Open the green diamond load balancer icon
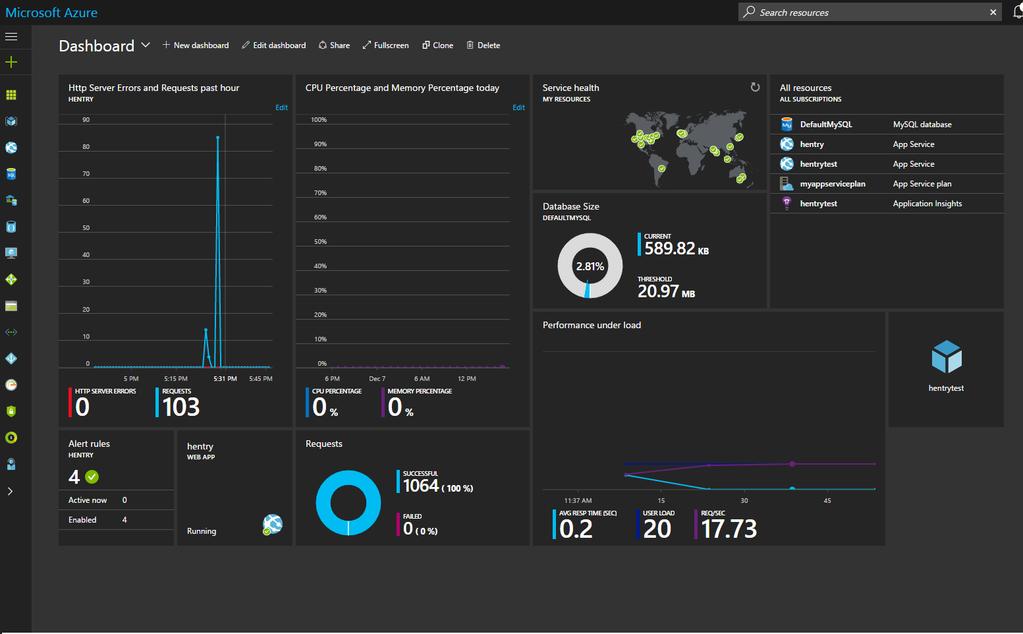Screen dimensions: 1023x634 (11, 279)
